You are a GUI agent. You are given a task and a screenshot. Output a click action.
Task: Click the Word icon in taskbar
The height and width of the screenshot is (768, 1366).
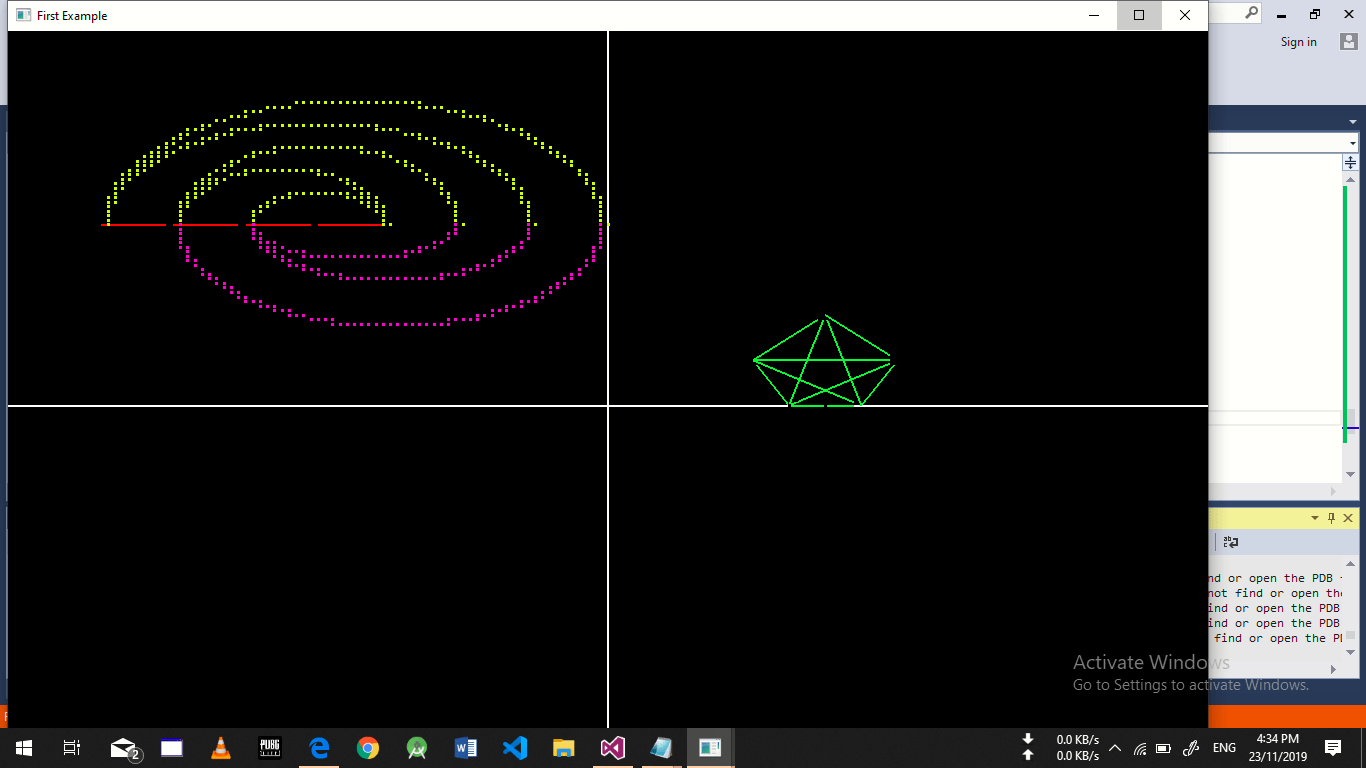(466, 748)
